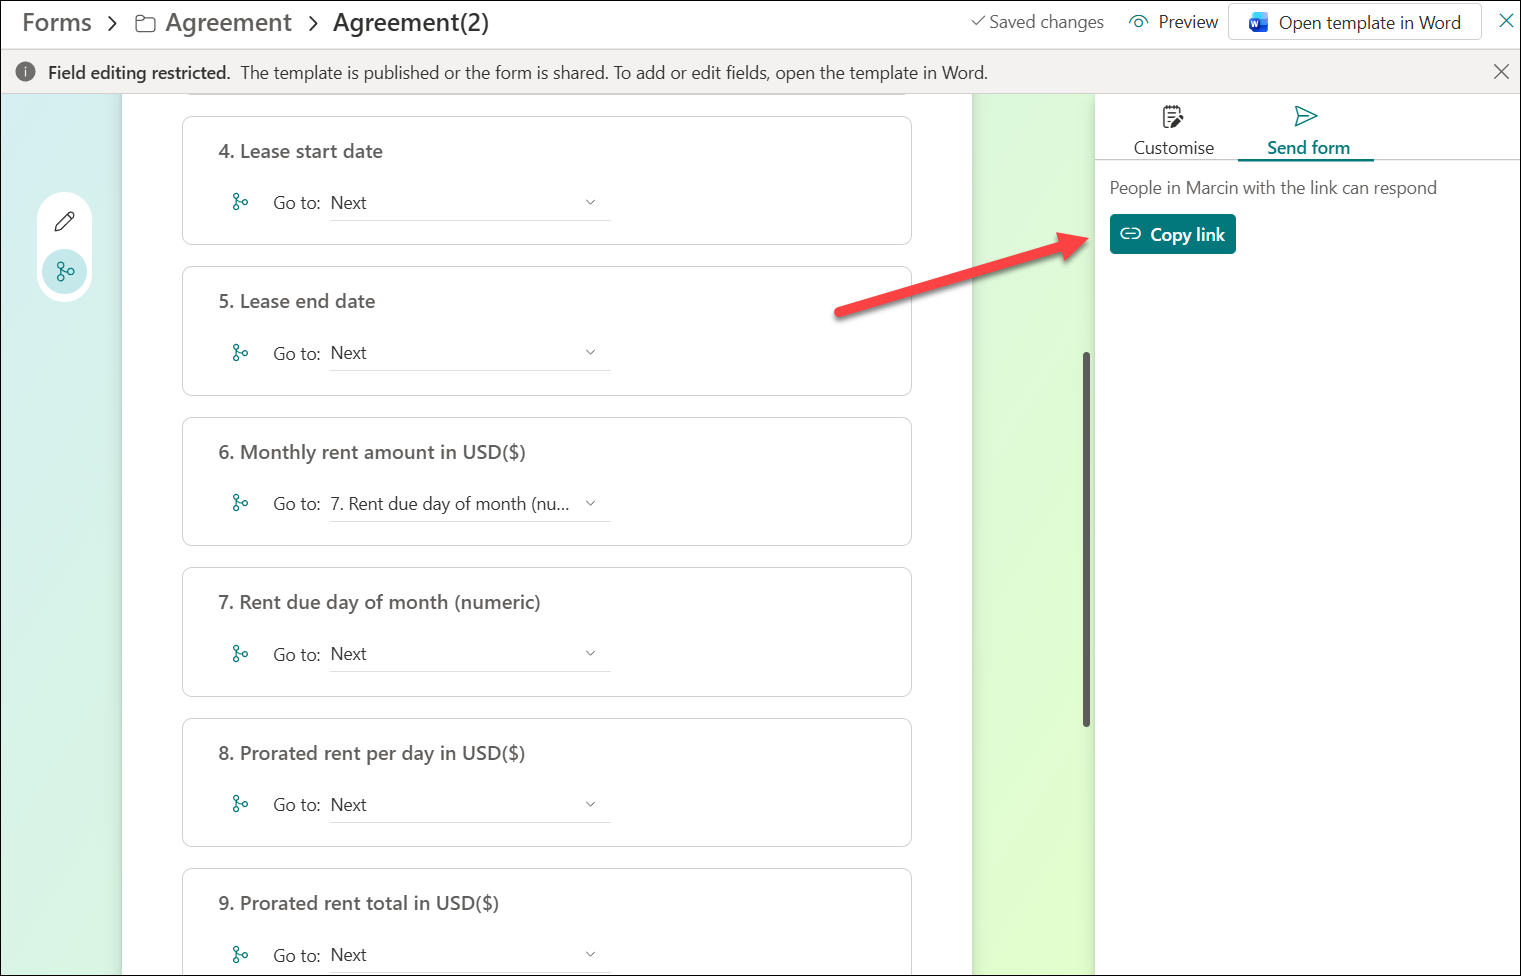Click the Copy link button
The image size is (1521, 976).
pos(1172,234)
